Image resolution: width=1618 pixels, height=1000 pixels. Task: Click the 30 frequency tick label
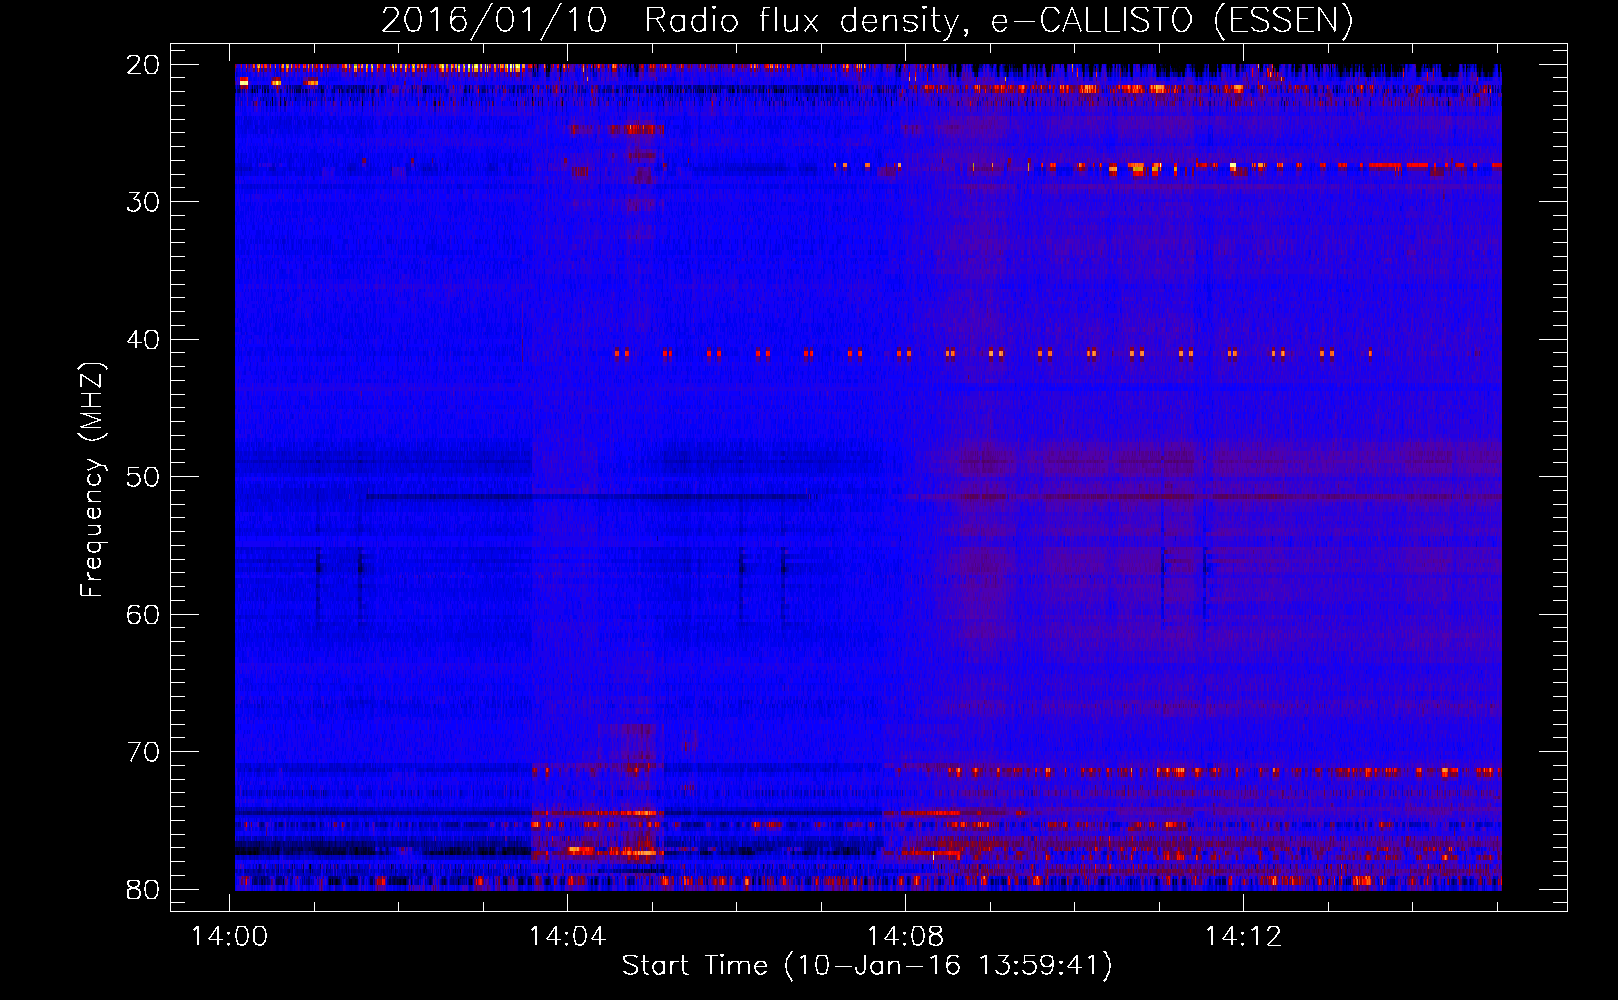click(x=144, y=202)
